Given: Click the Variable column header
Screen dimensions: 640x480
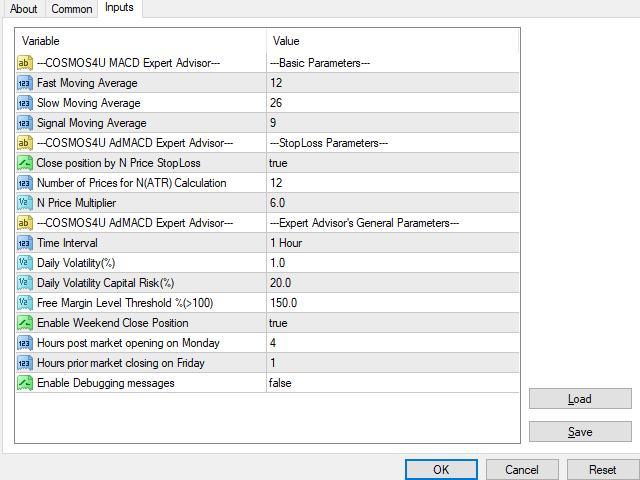Looking at the screenshot, I should click(x=141, y=41).
